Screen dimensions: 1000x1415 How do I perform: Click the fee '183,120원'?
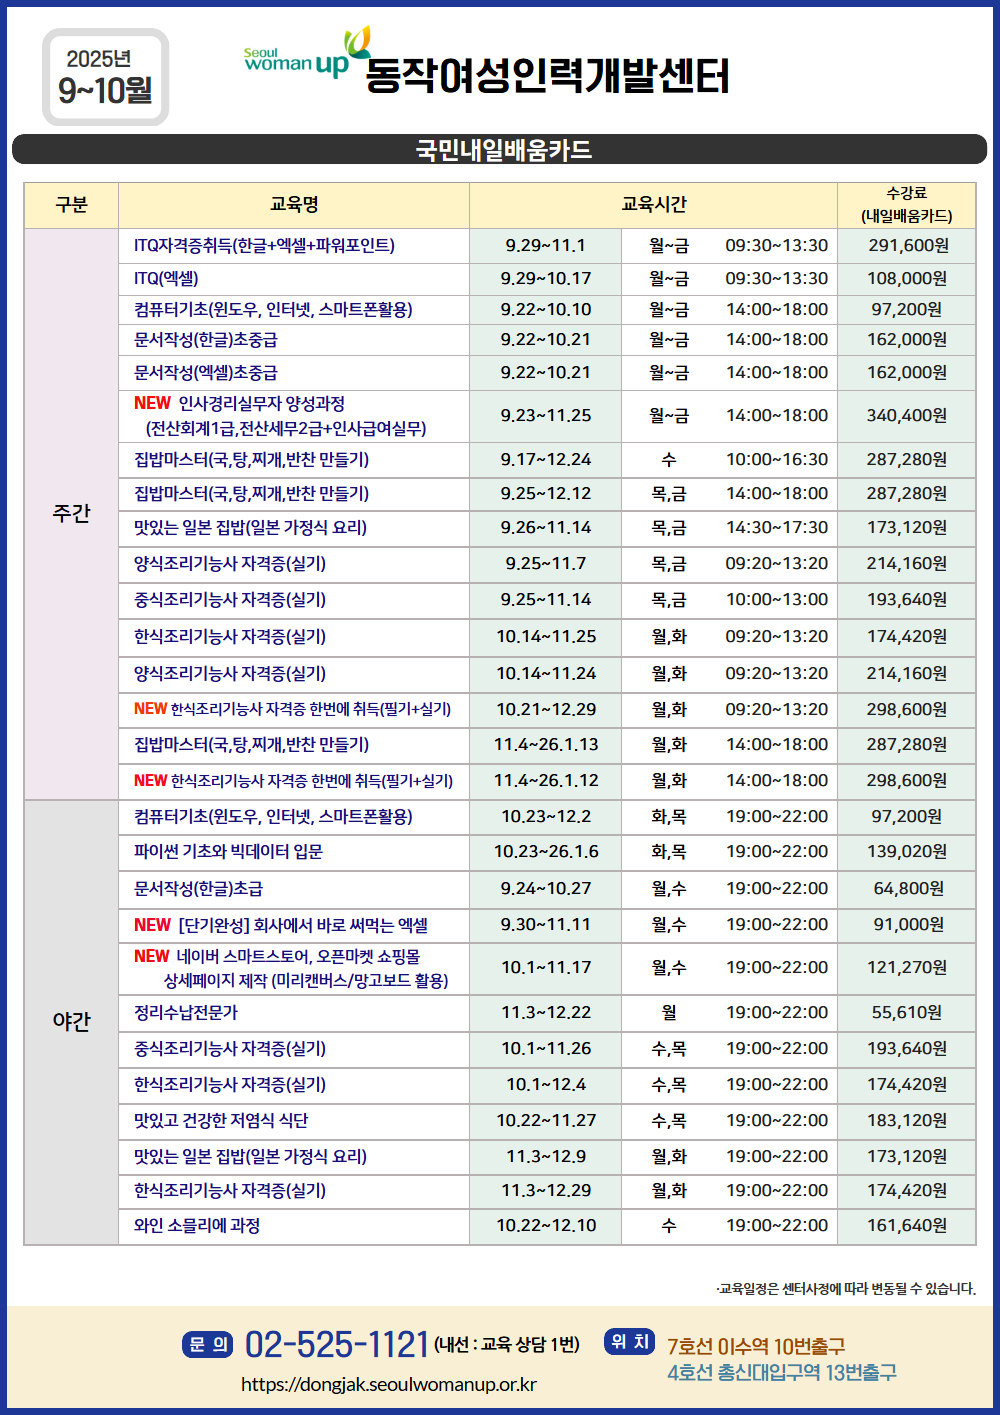[907, 1121]
